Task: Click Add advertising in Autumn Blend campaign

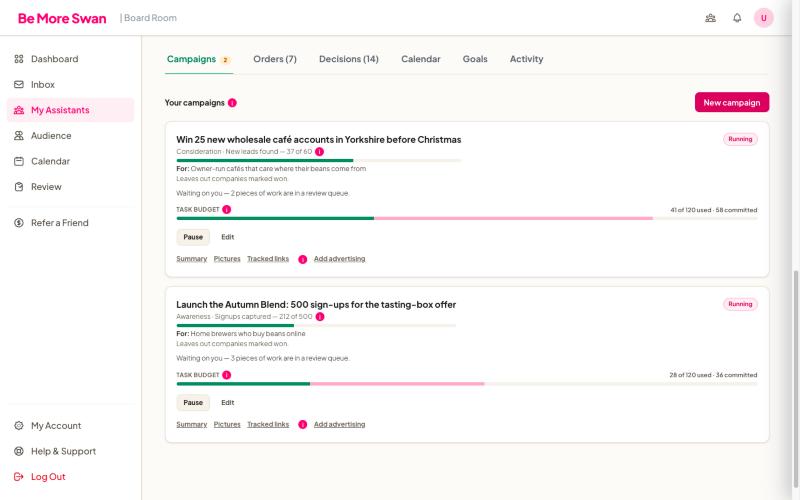Action: [339, 424]
